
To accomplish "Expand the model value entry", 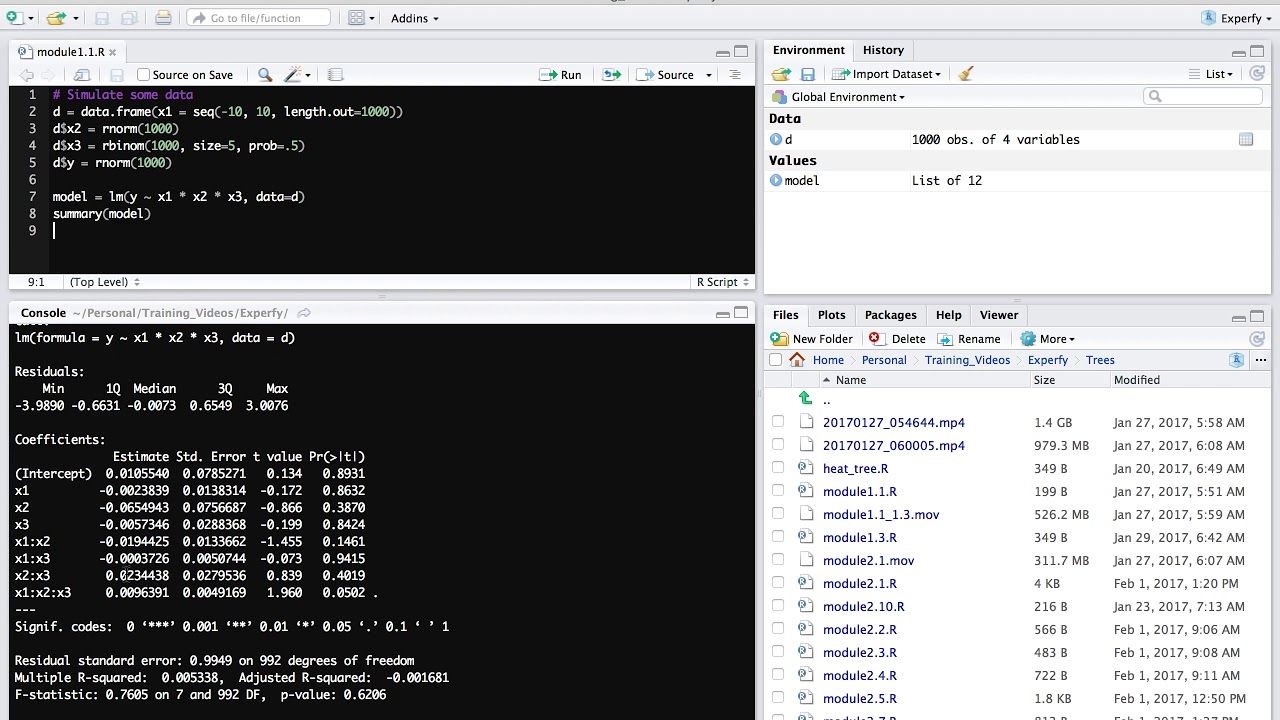I will pos(776,181).
